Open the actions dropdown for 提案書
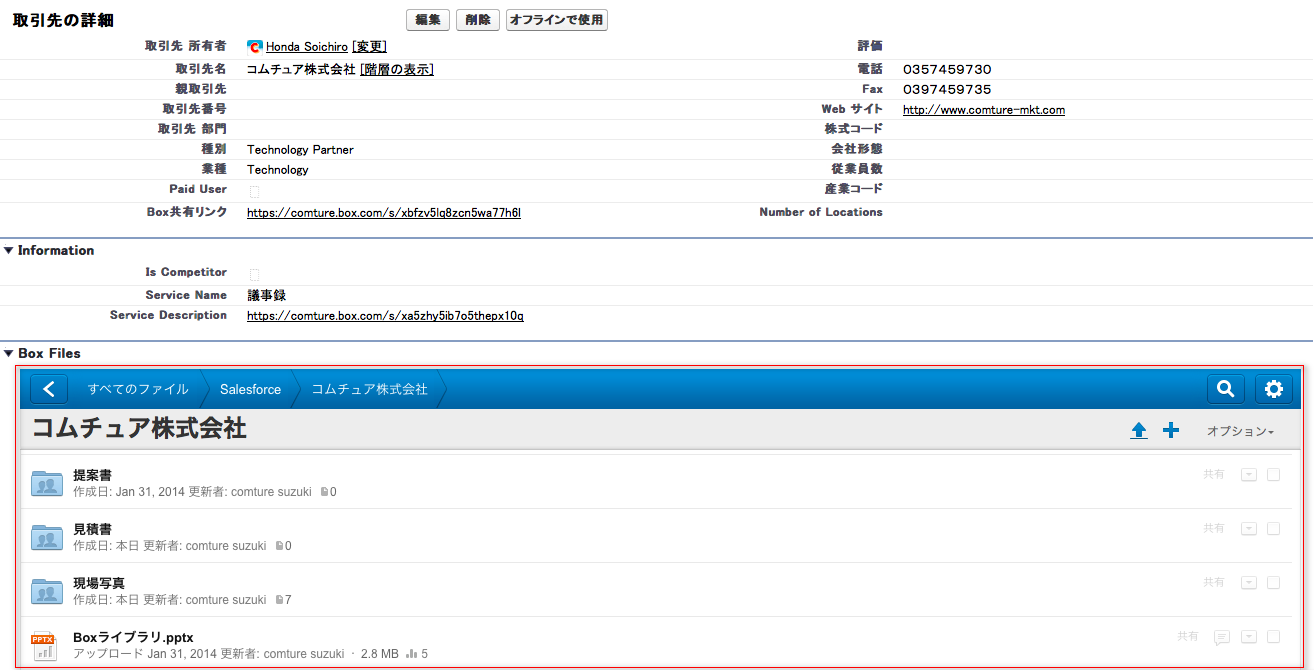 1248,475
